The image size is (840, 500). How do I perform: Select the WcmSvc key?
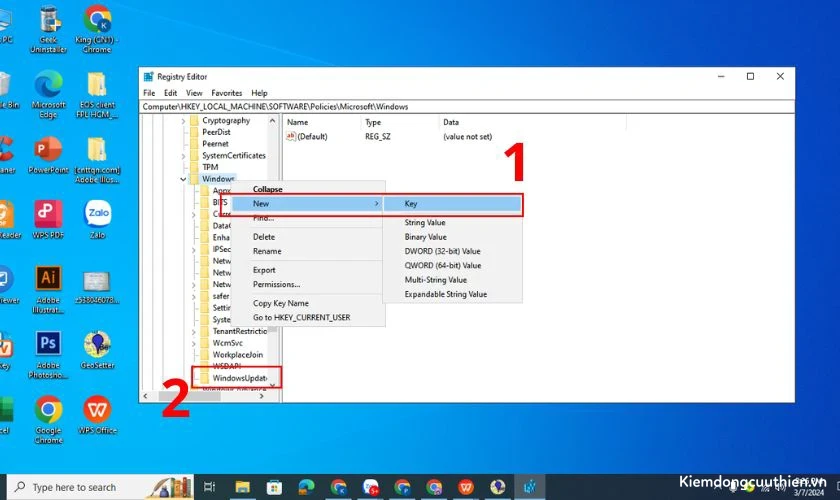[227, 343]
